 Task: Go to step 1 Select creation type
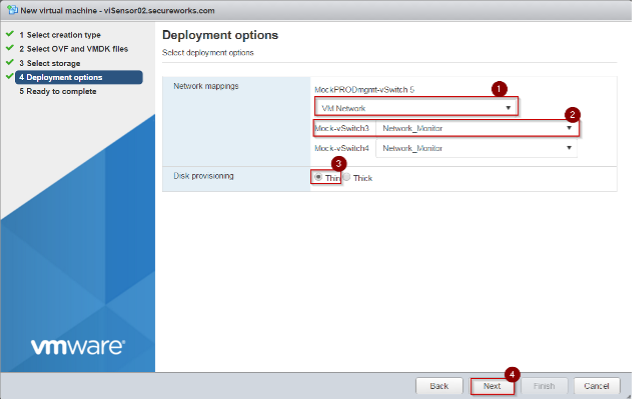(60, 35)
